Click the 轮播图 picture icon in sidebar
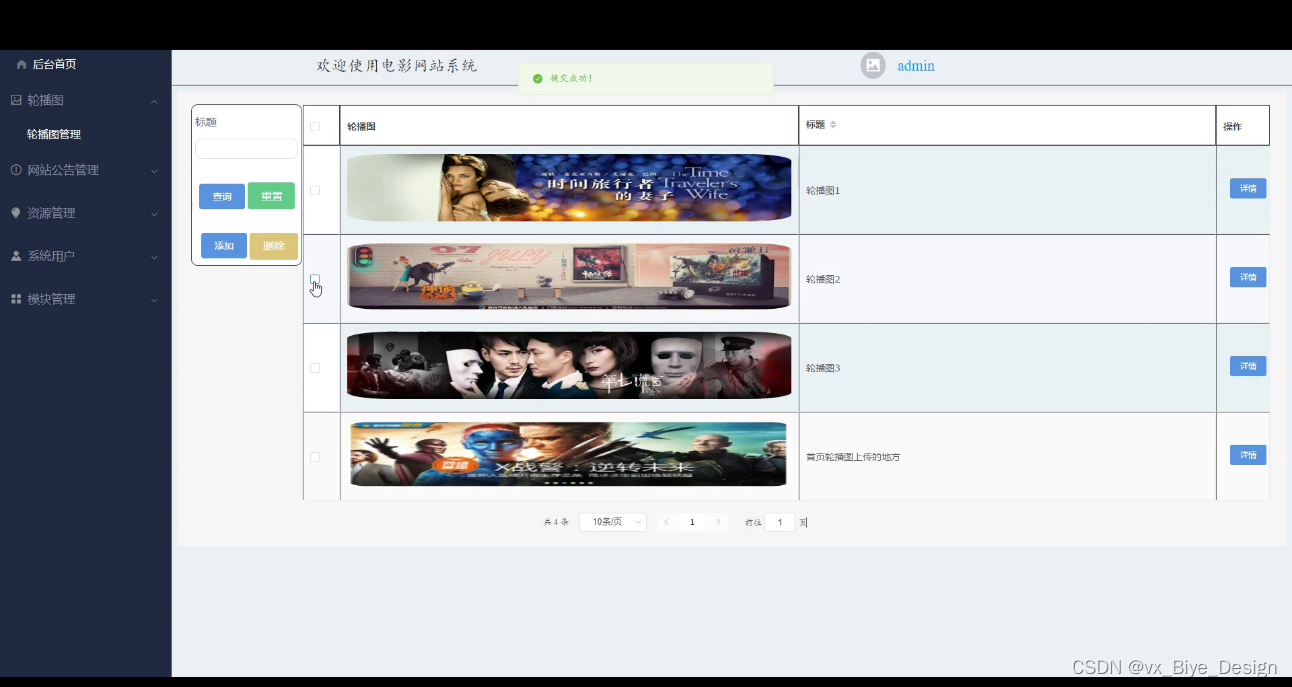The image size is (1292, 687). click(x=16, y=100)
